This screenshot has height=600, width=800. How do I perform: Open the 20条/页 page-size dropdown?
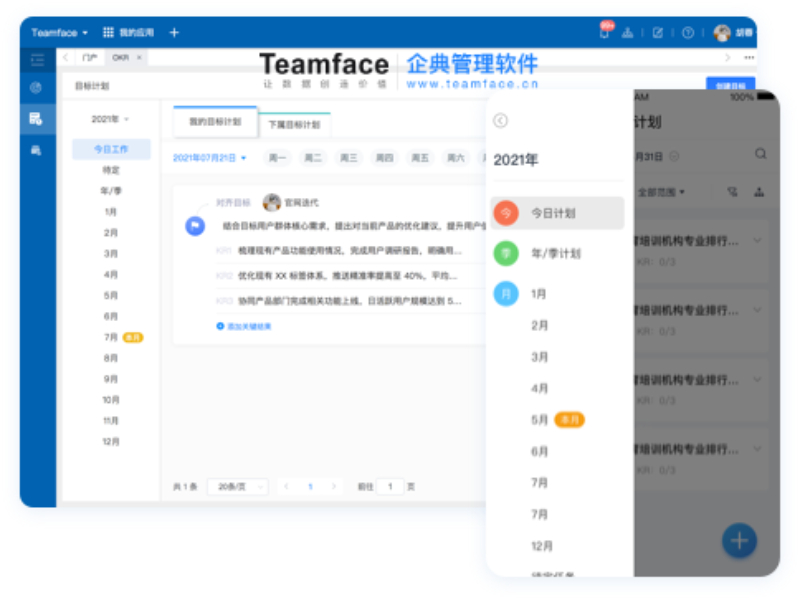[236, 486]
